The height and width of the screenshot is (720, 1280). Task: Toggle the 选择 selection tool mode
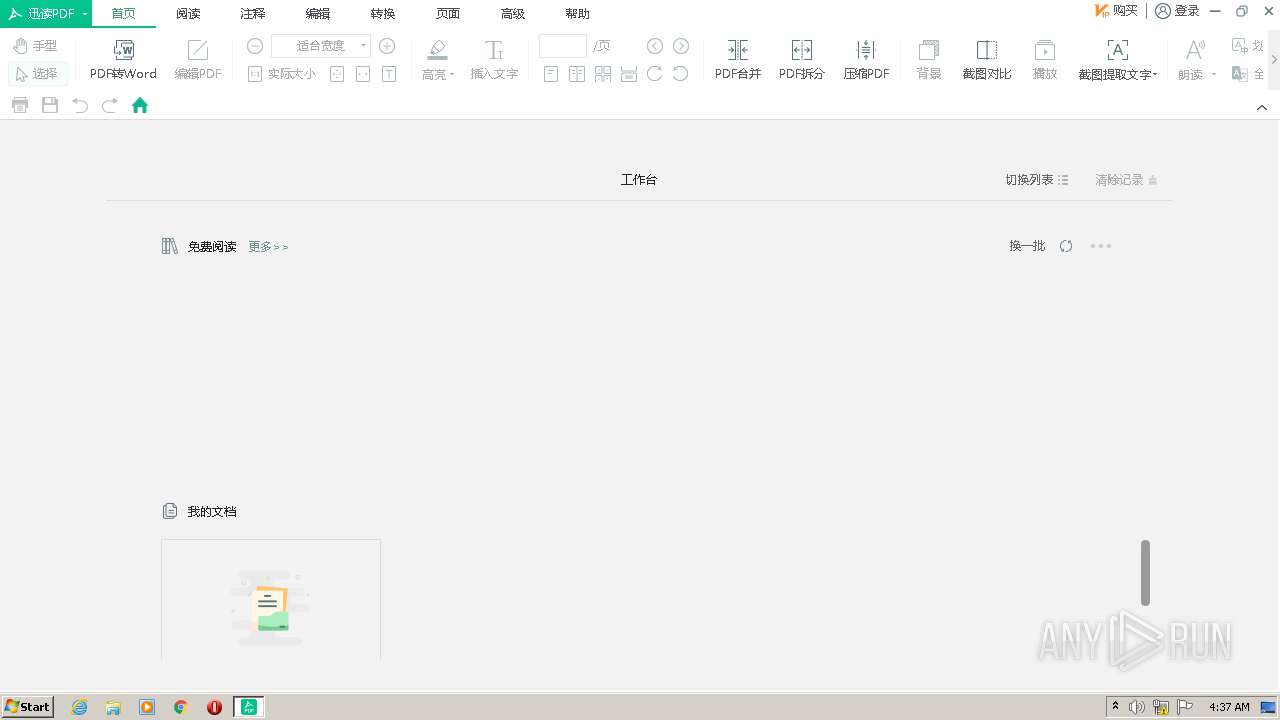pyautogui.click(x=37, y=73)
